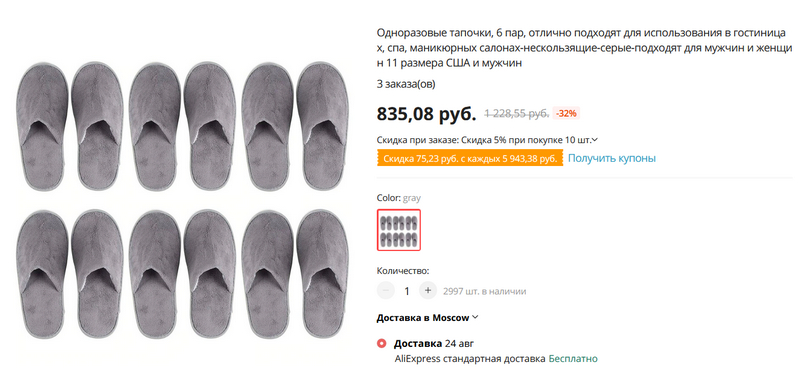
Task: Click the crossed-out 1 228,55 руб. price
Action: 516,113
